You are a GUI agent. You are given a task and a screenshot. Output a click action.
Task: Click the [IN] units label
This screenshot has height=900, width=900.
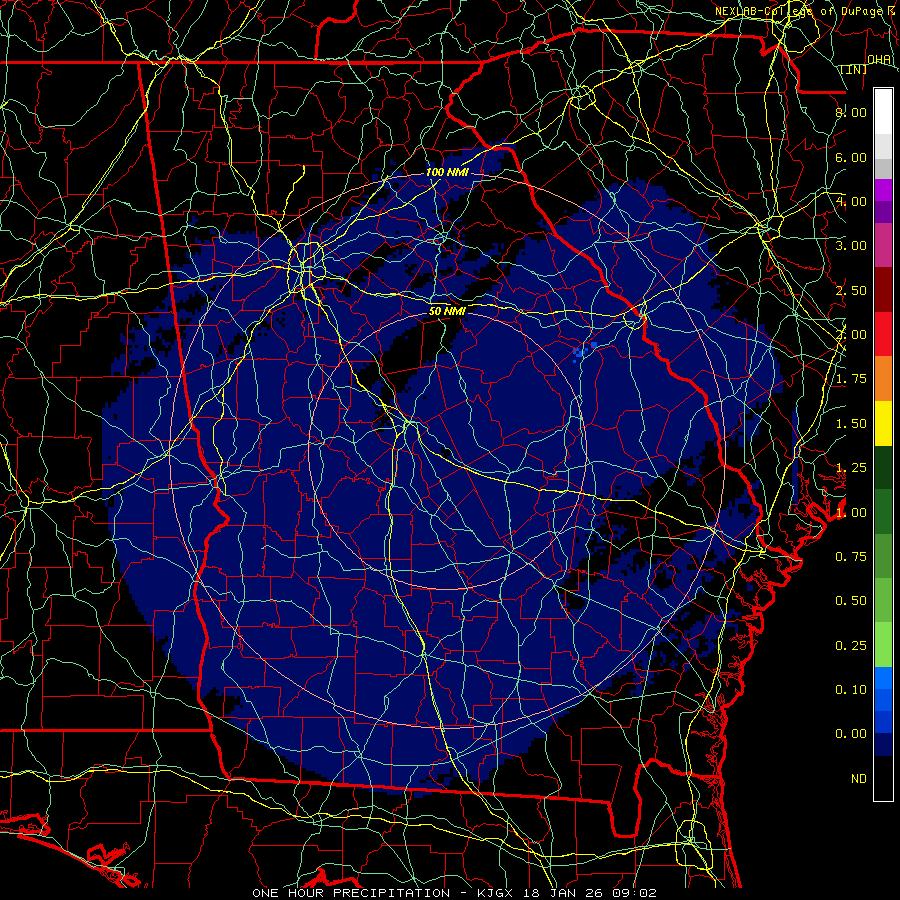click(854, 69)
